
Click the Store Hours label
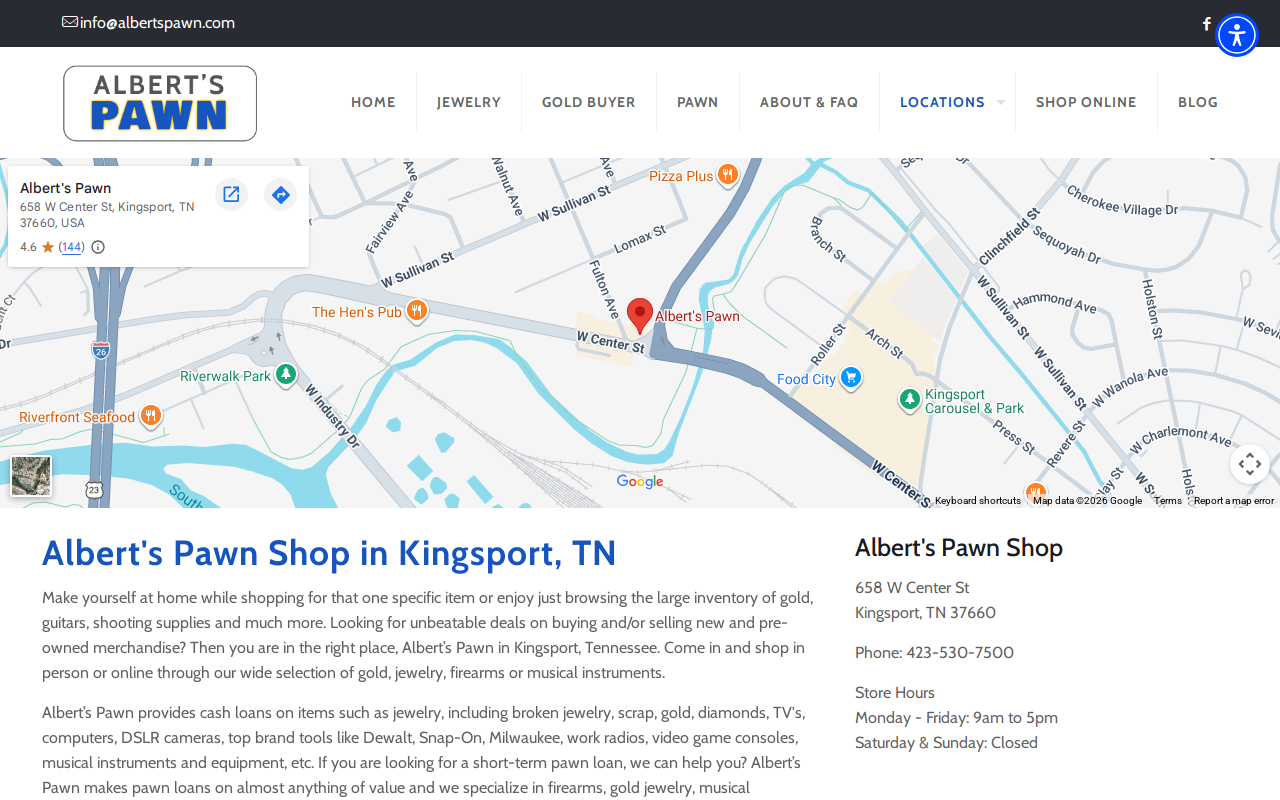[895, 693]
